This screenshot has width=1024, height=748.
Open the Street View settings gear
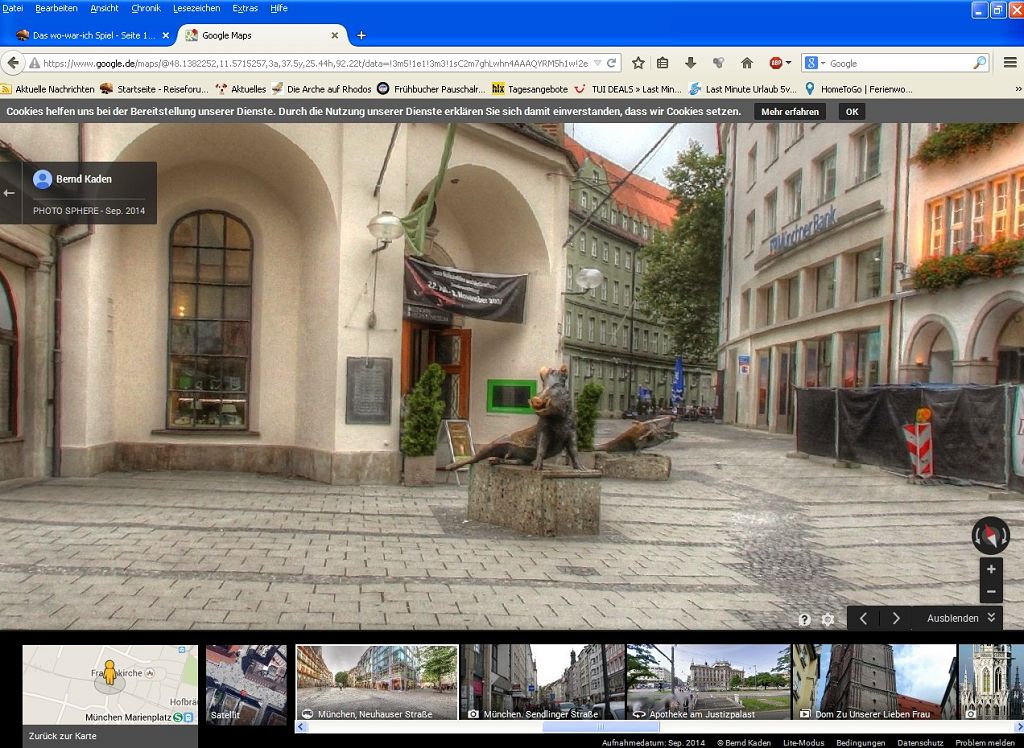[x=827, y=620]
